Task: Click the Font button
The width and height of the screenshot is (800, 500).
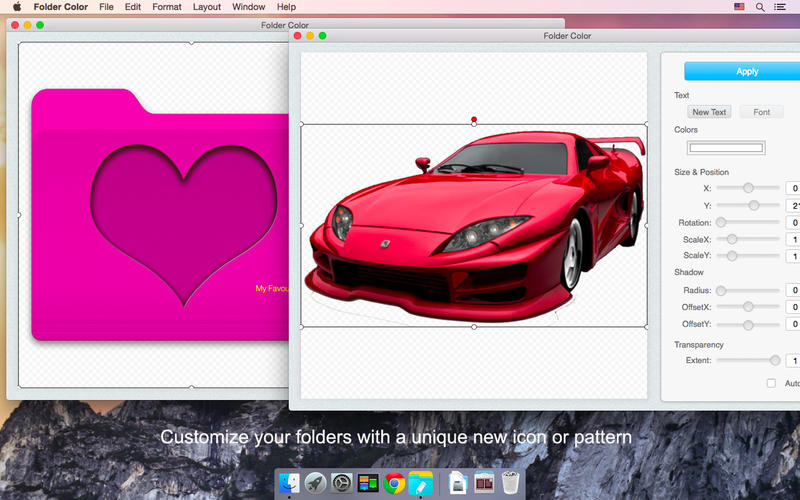Action: coord(761,112)
